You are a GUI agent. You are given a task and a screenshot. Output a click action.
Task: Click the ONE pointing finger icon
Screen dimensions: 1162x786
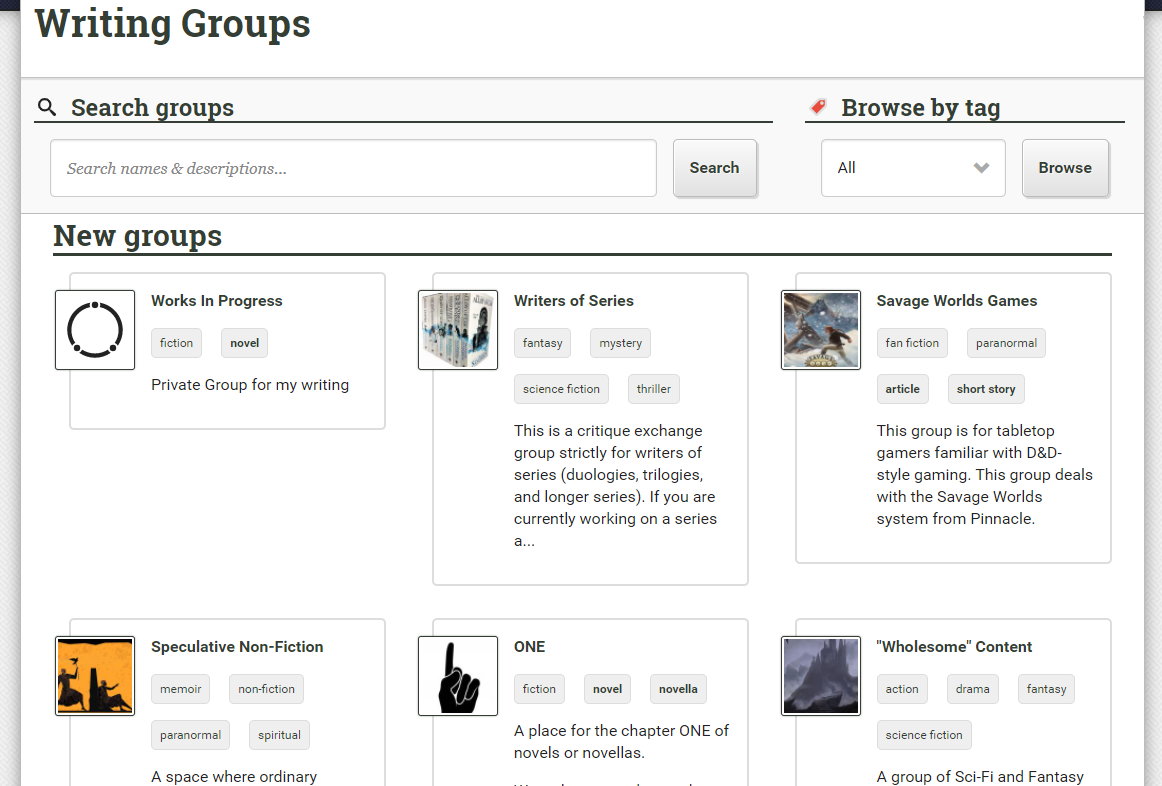[458, 676]
